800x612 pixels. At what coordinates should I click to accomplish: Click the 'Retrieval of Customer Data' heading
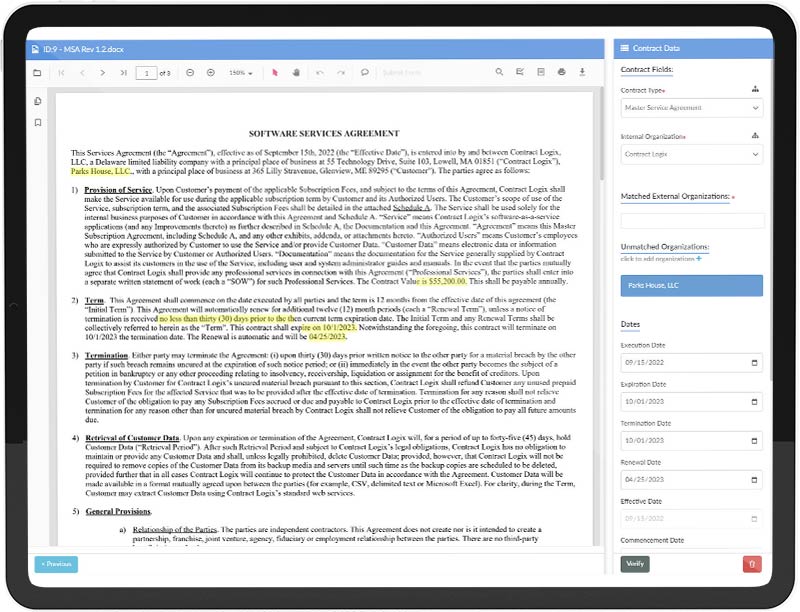coord(132,438)
